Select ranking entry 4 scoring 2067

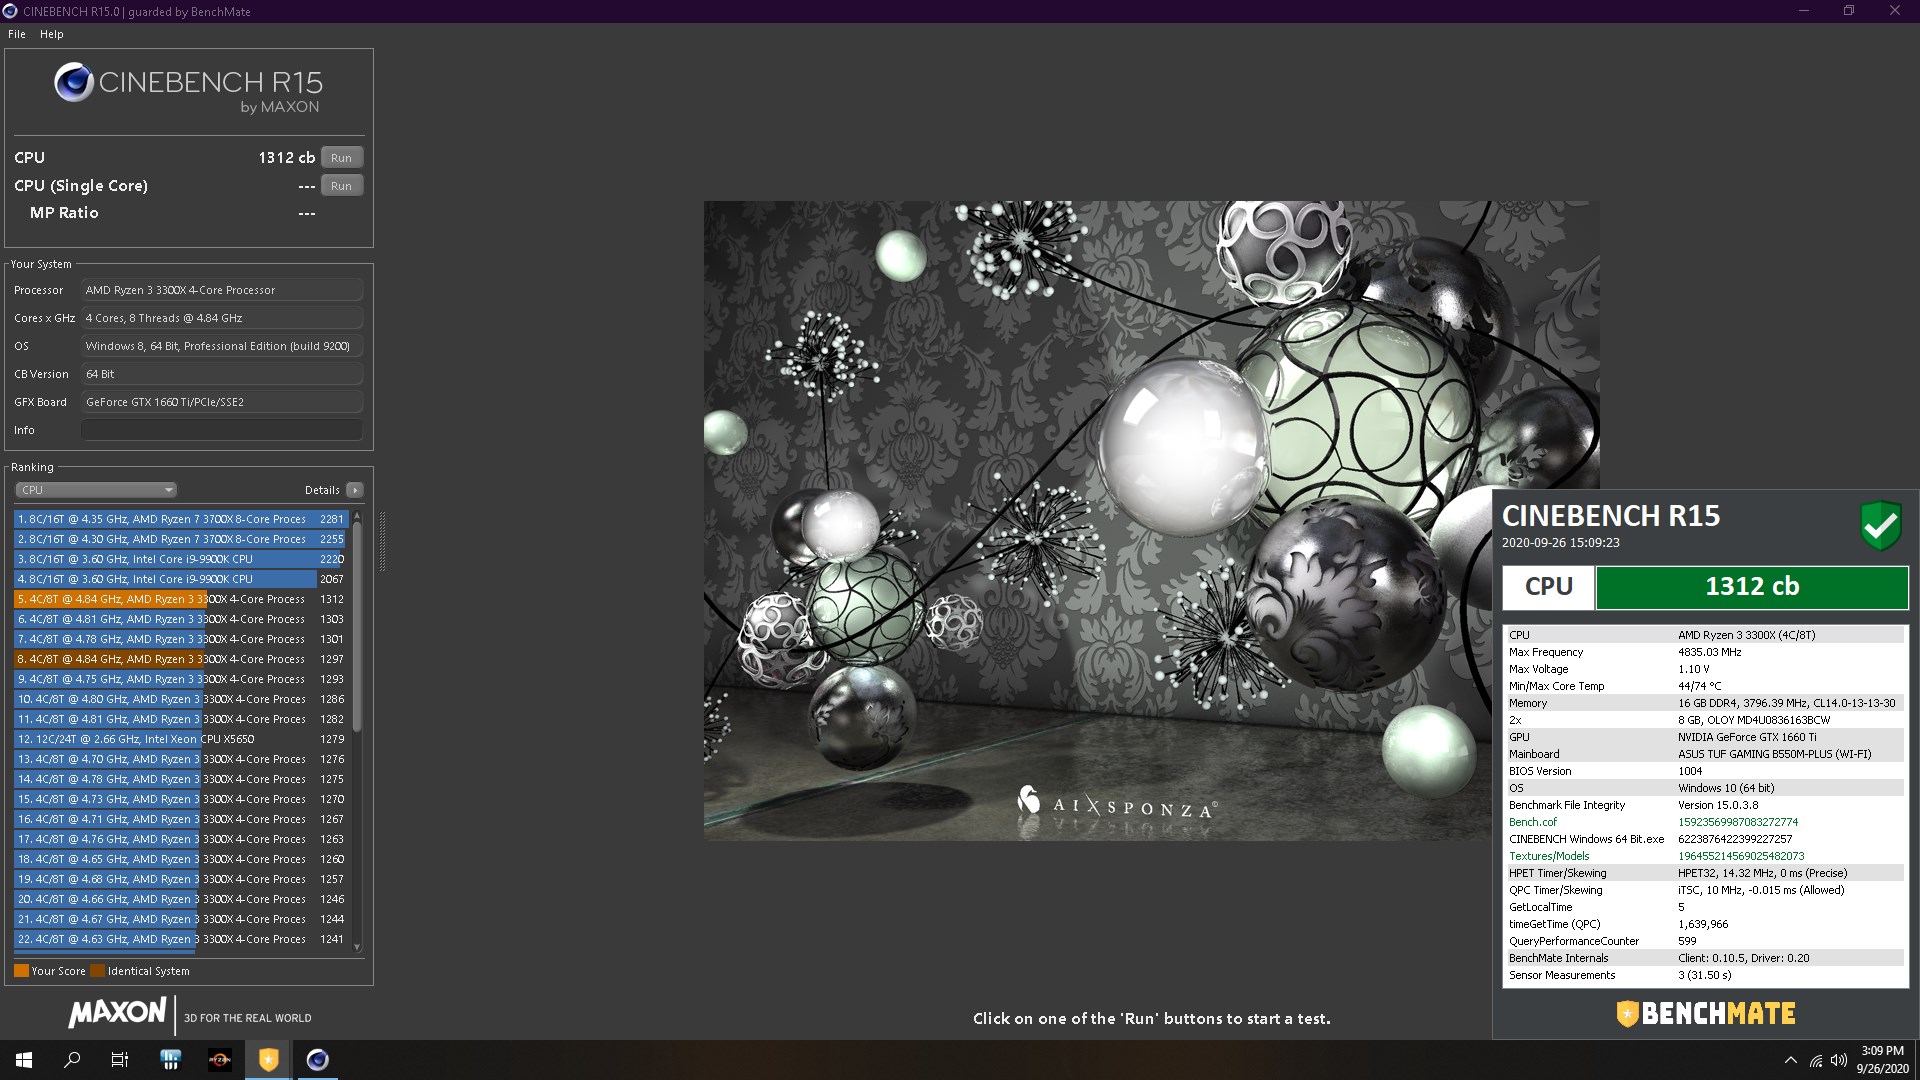(x=181, y=579)
